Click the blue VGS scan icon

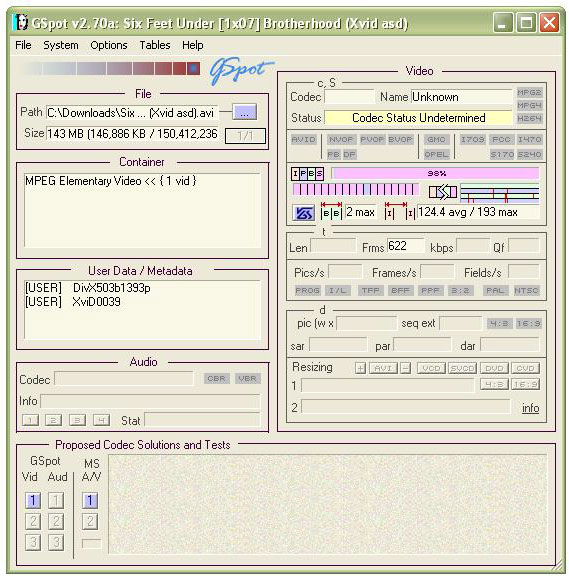(x=303, y=213)
